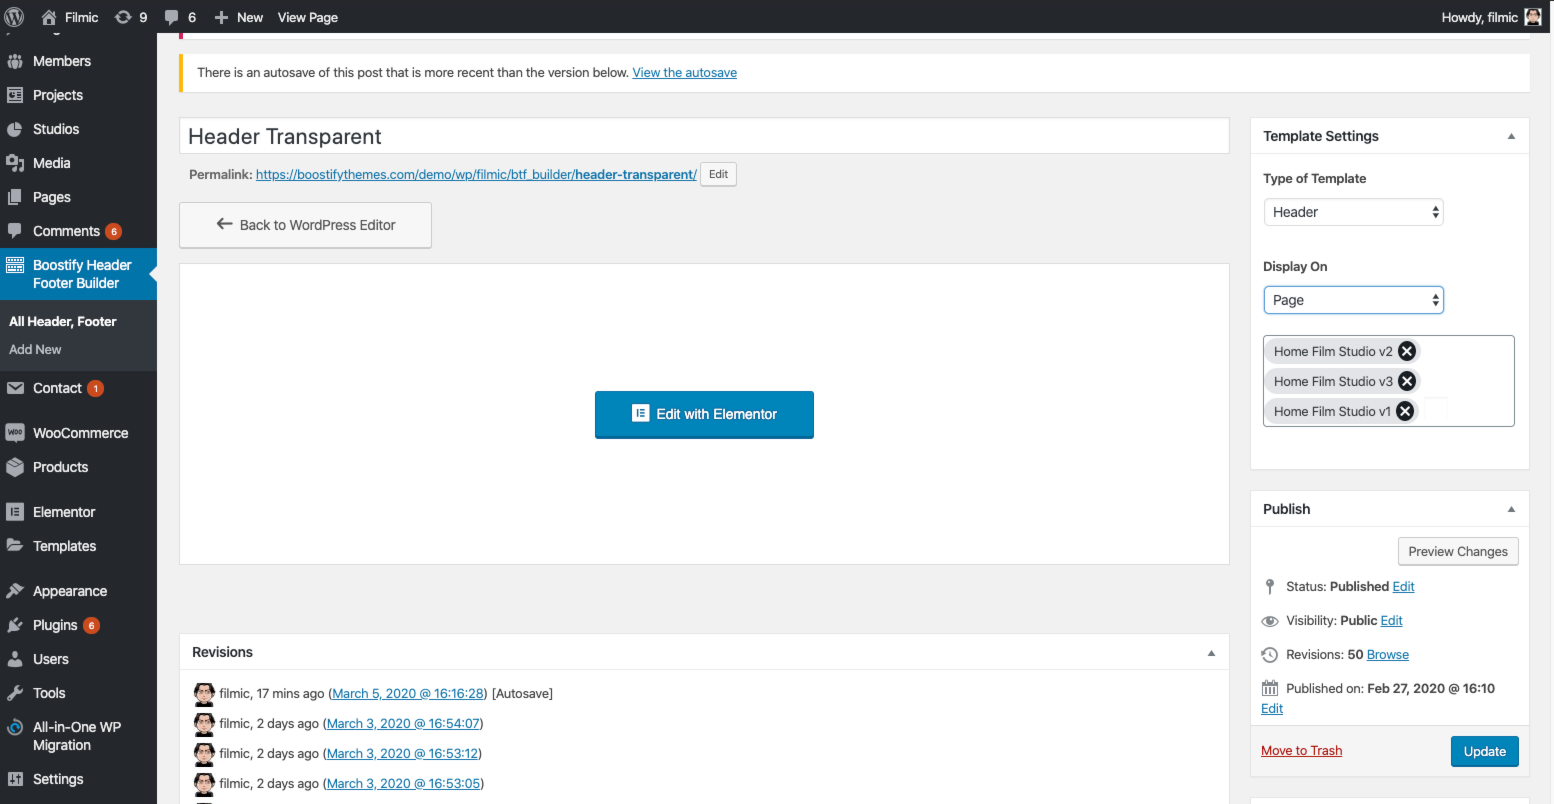Click the Comments sidebar icon
The image size is (1554, 804).
tap(15, 231)
